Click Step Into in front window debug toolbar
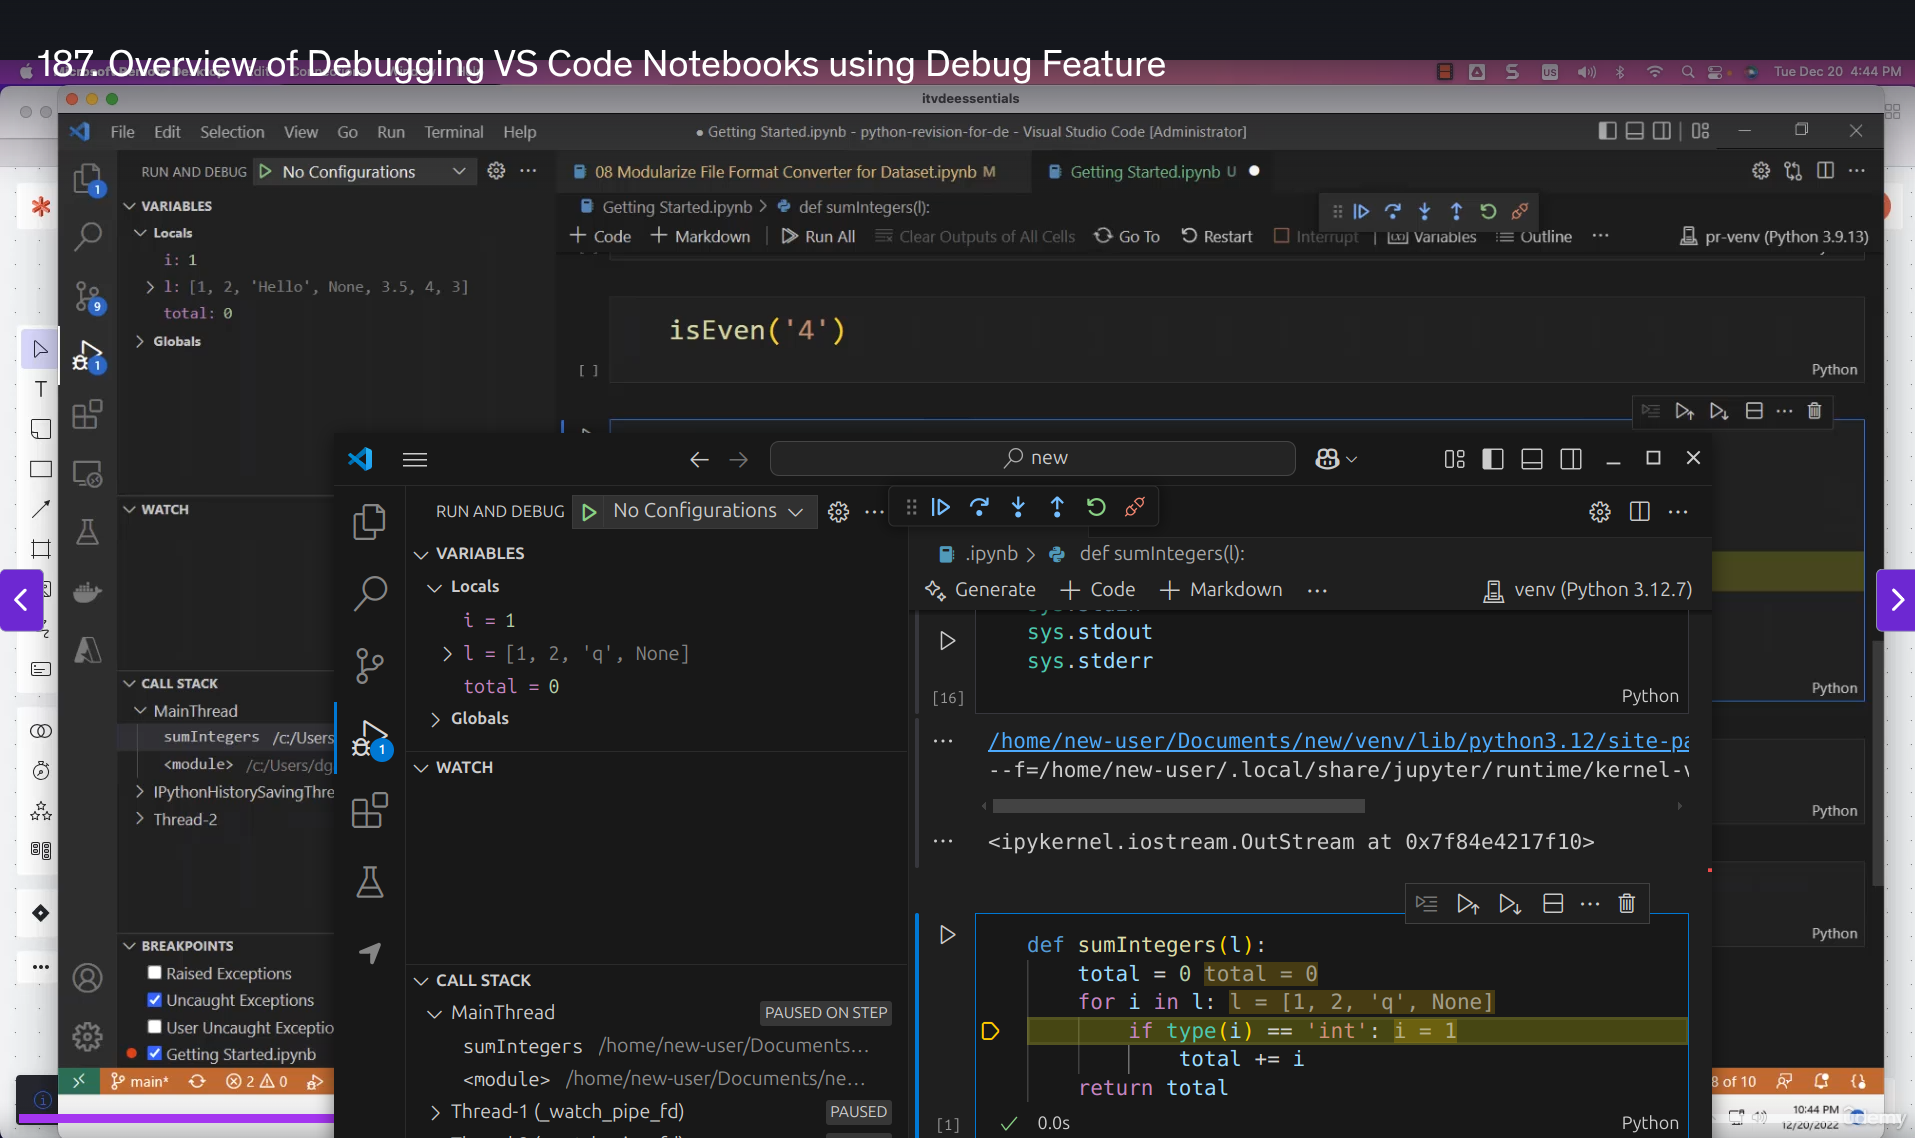 [1018, 507]
